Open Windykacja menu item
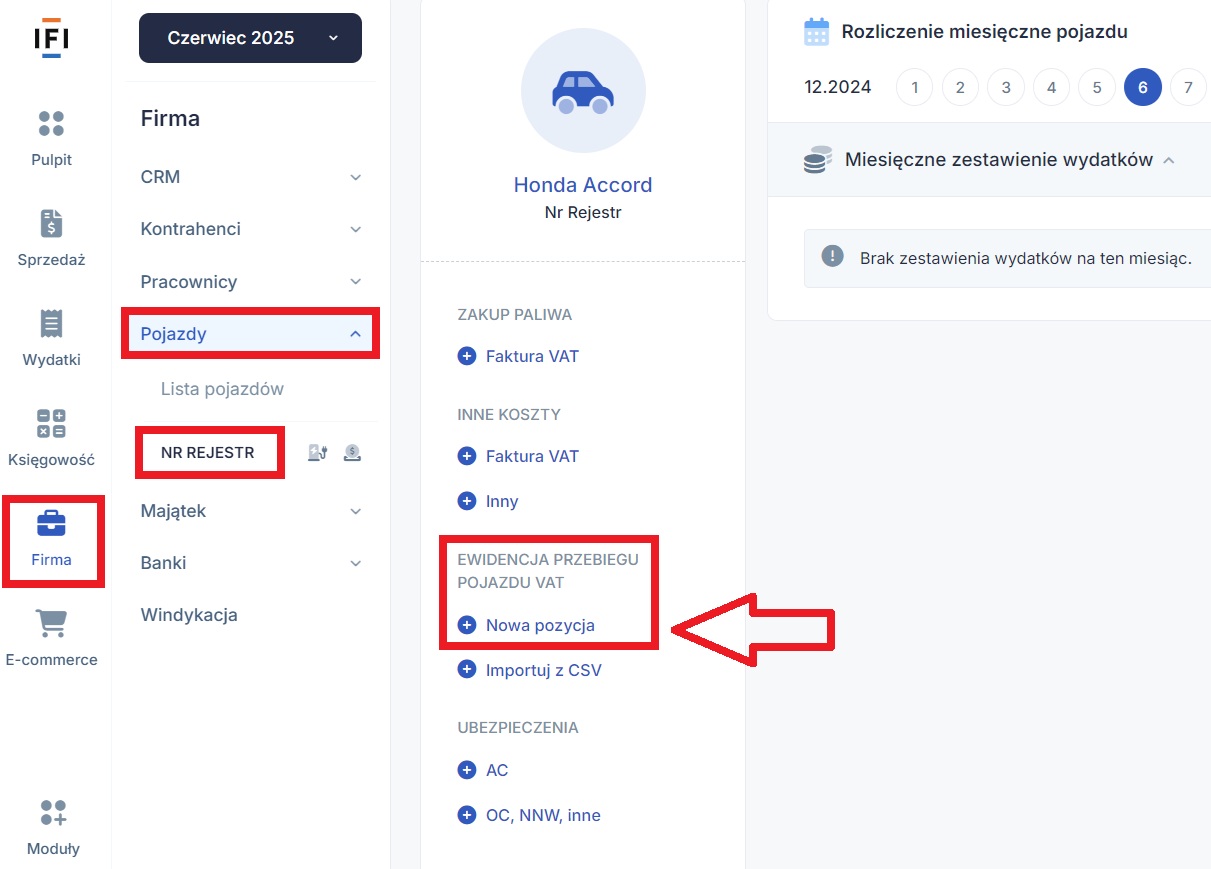Screen dimensions: 1211x869 coord(189,615)
